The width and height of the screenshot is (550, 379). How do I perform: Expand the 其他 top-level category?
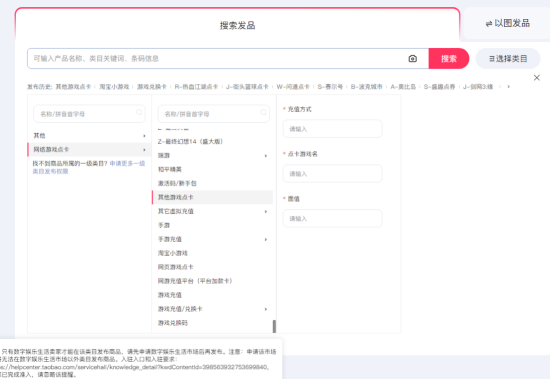tap(144, 136)
